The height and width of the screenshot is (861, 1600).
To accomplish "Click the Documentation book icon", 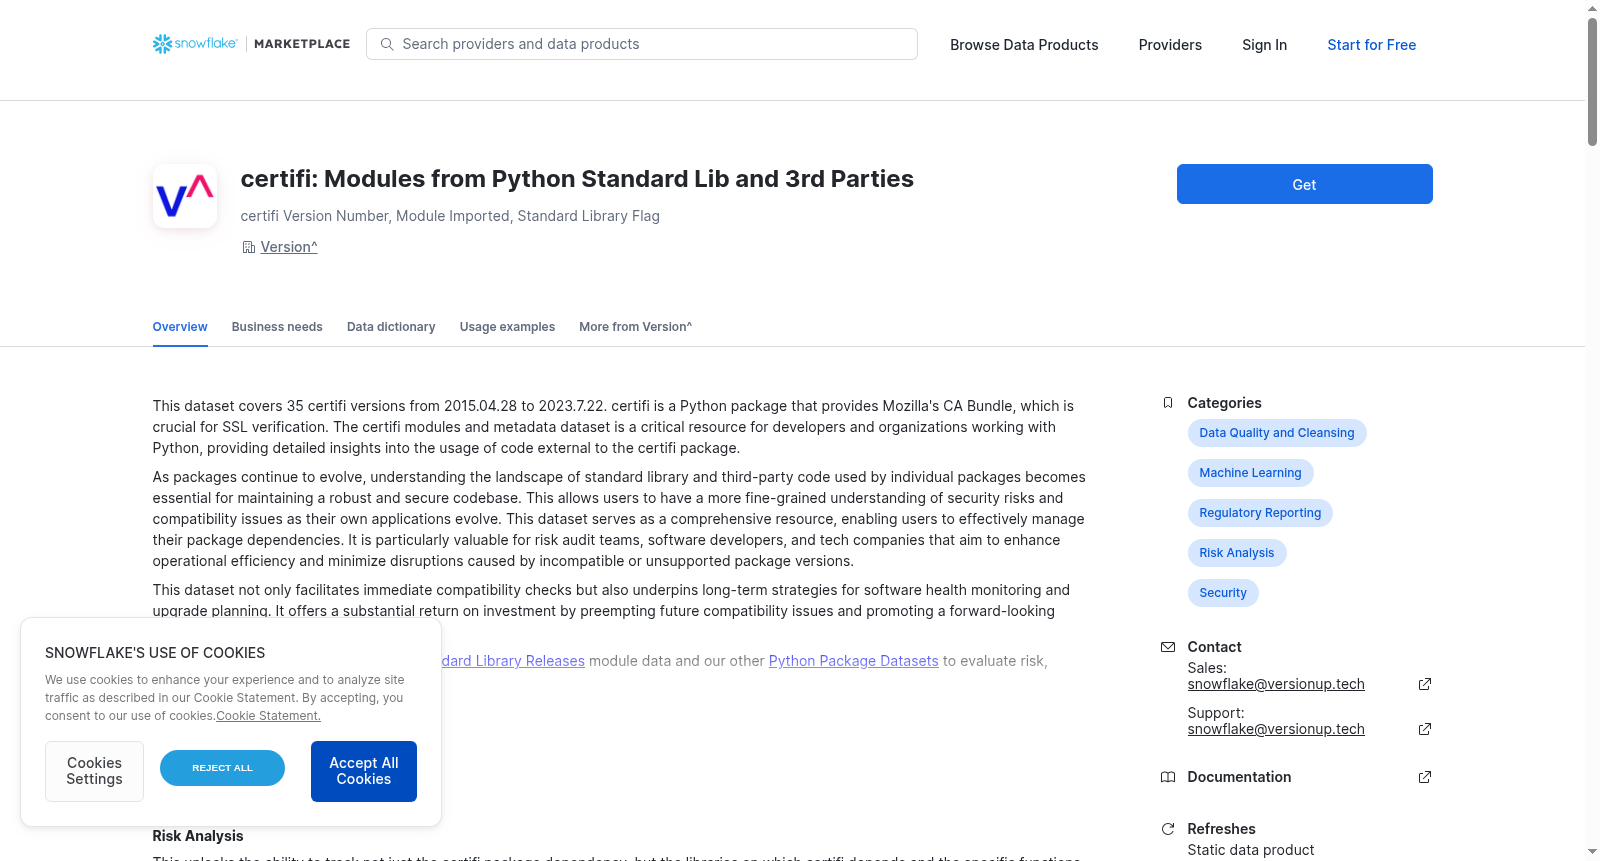I will click(1168, 777).
